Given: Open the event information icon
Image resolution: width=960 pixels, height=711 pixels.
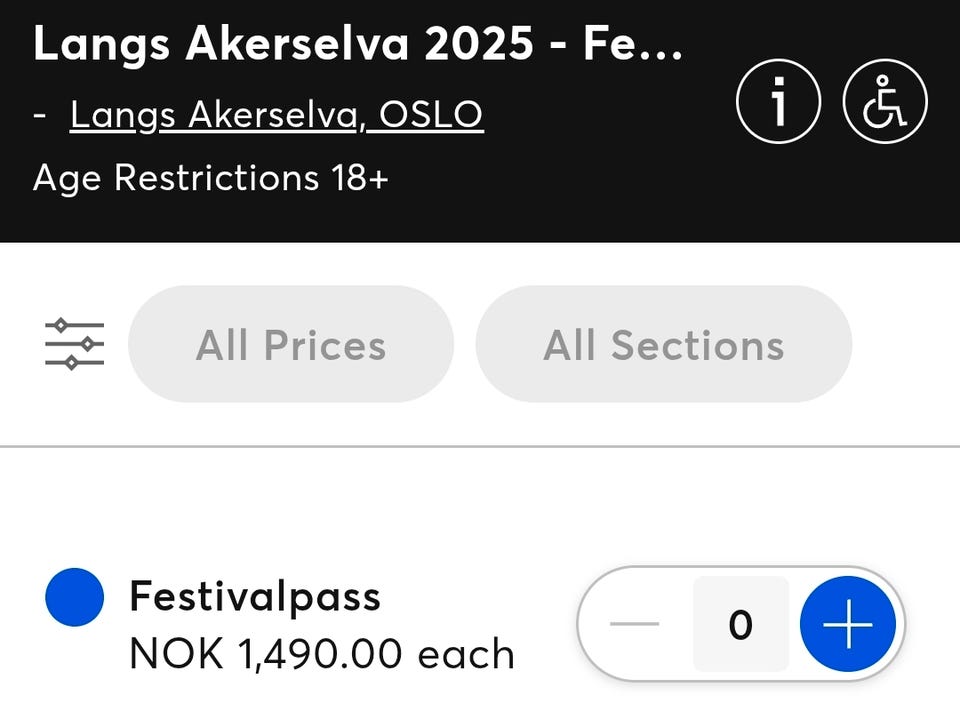Looking at the screenshot, I should click(778, 102).
